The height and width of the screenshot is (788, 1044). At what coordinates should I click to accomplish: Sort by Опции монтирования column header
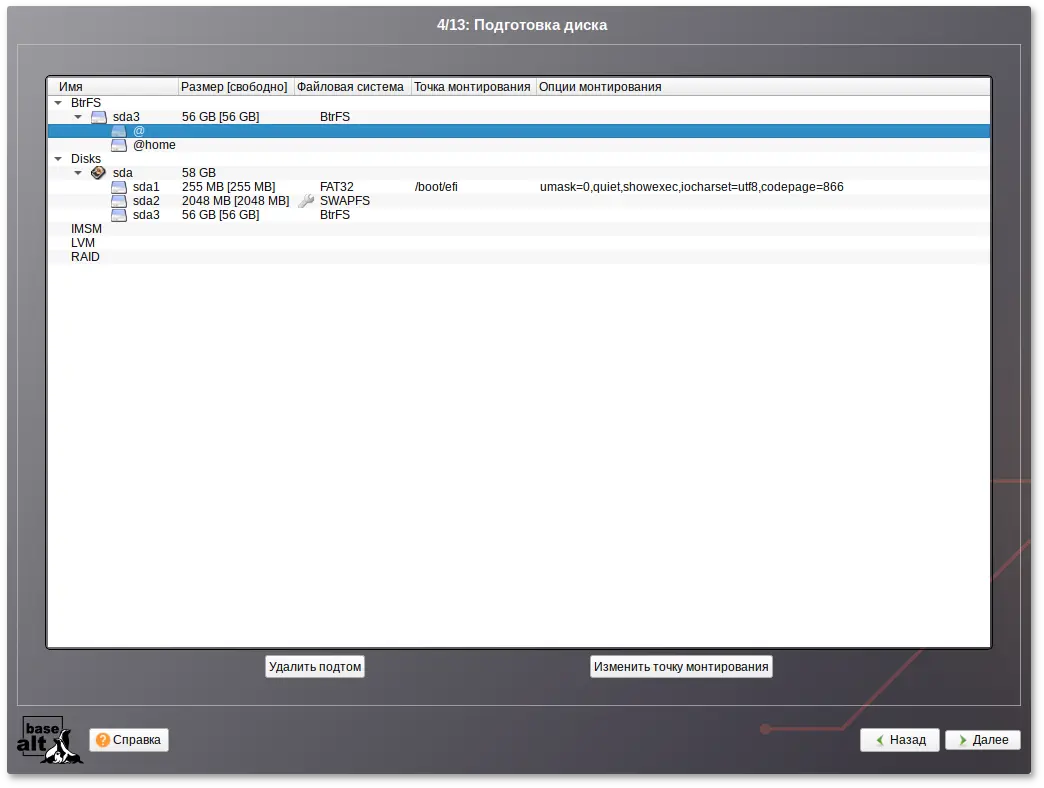click(763, 87)
